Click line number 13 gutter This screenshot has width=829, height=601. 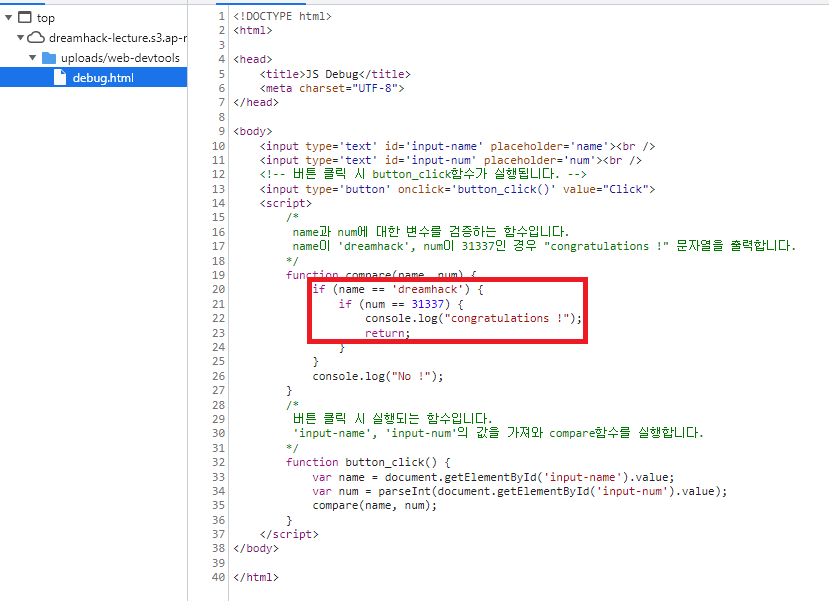click(x=218, y=189)
